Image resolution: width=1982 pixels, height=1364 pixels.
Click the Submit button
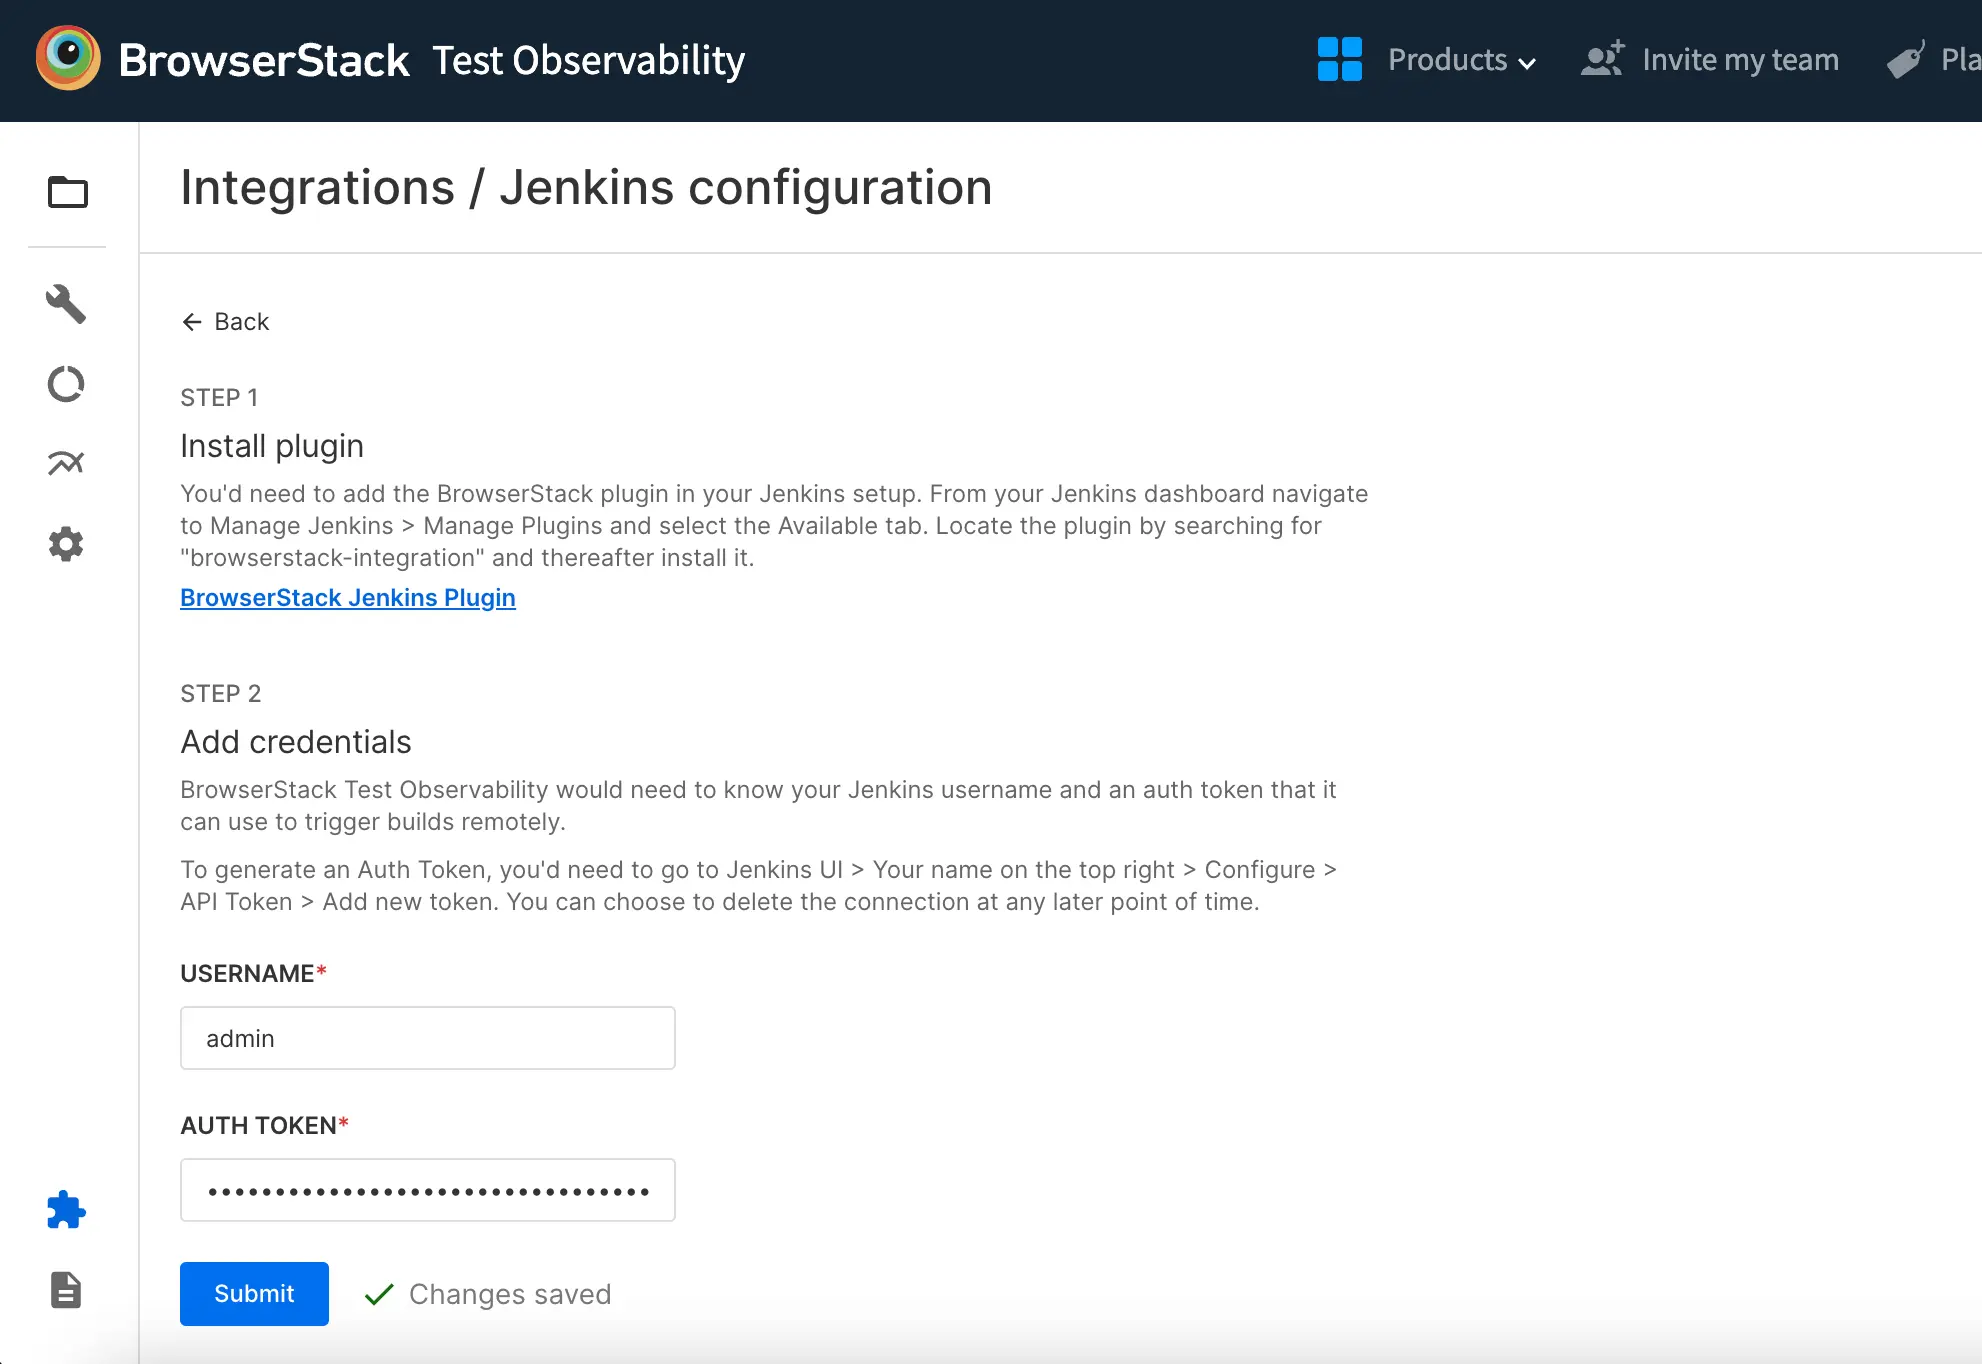pos(254,1294)
